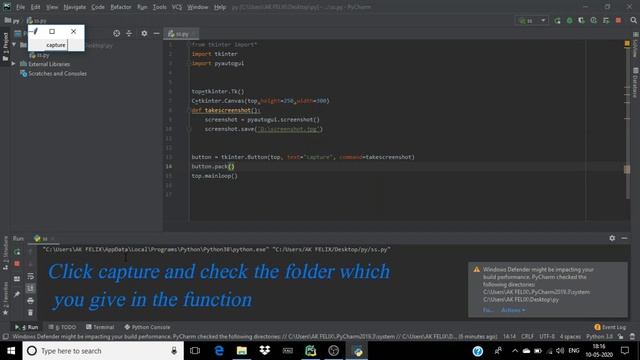The height and width of the screenshot is (360, 640).
Task: Click the Locate/Scroll from Source target icon
Action: click(x=116, y=33)
